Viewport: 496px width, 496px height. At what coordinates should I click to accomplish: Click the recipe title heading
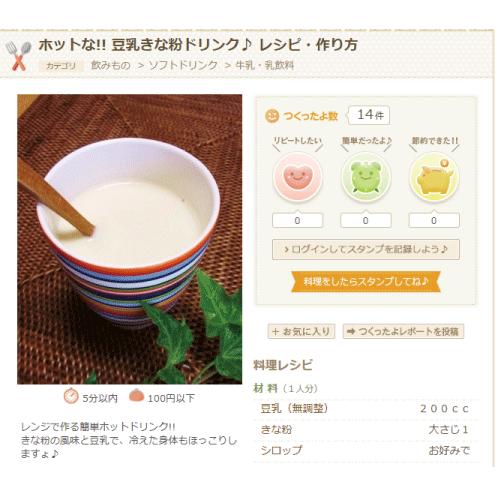(198, 45)
